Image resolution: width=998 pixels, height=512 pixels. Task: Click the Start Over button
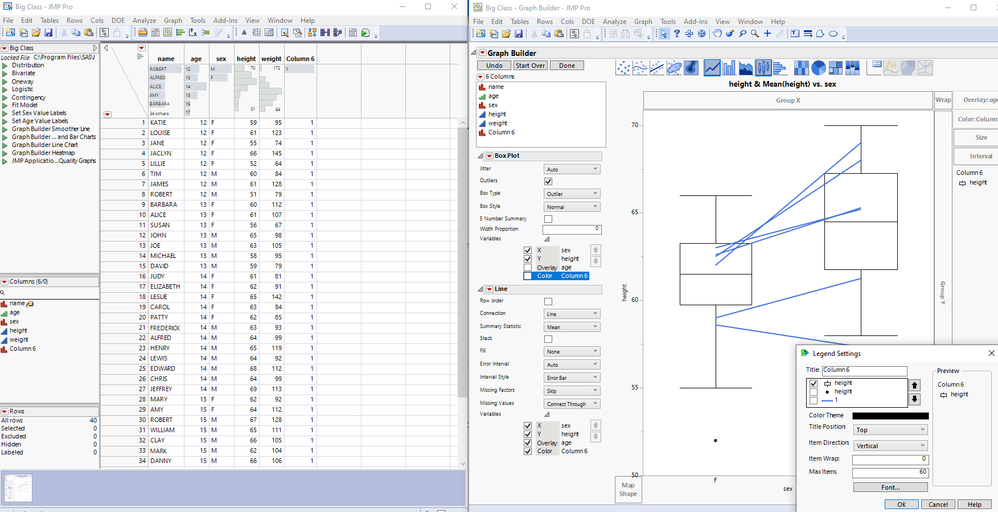click(530, 65)
